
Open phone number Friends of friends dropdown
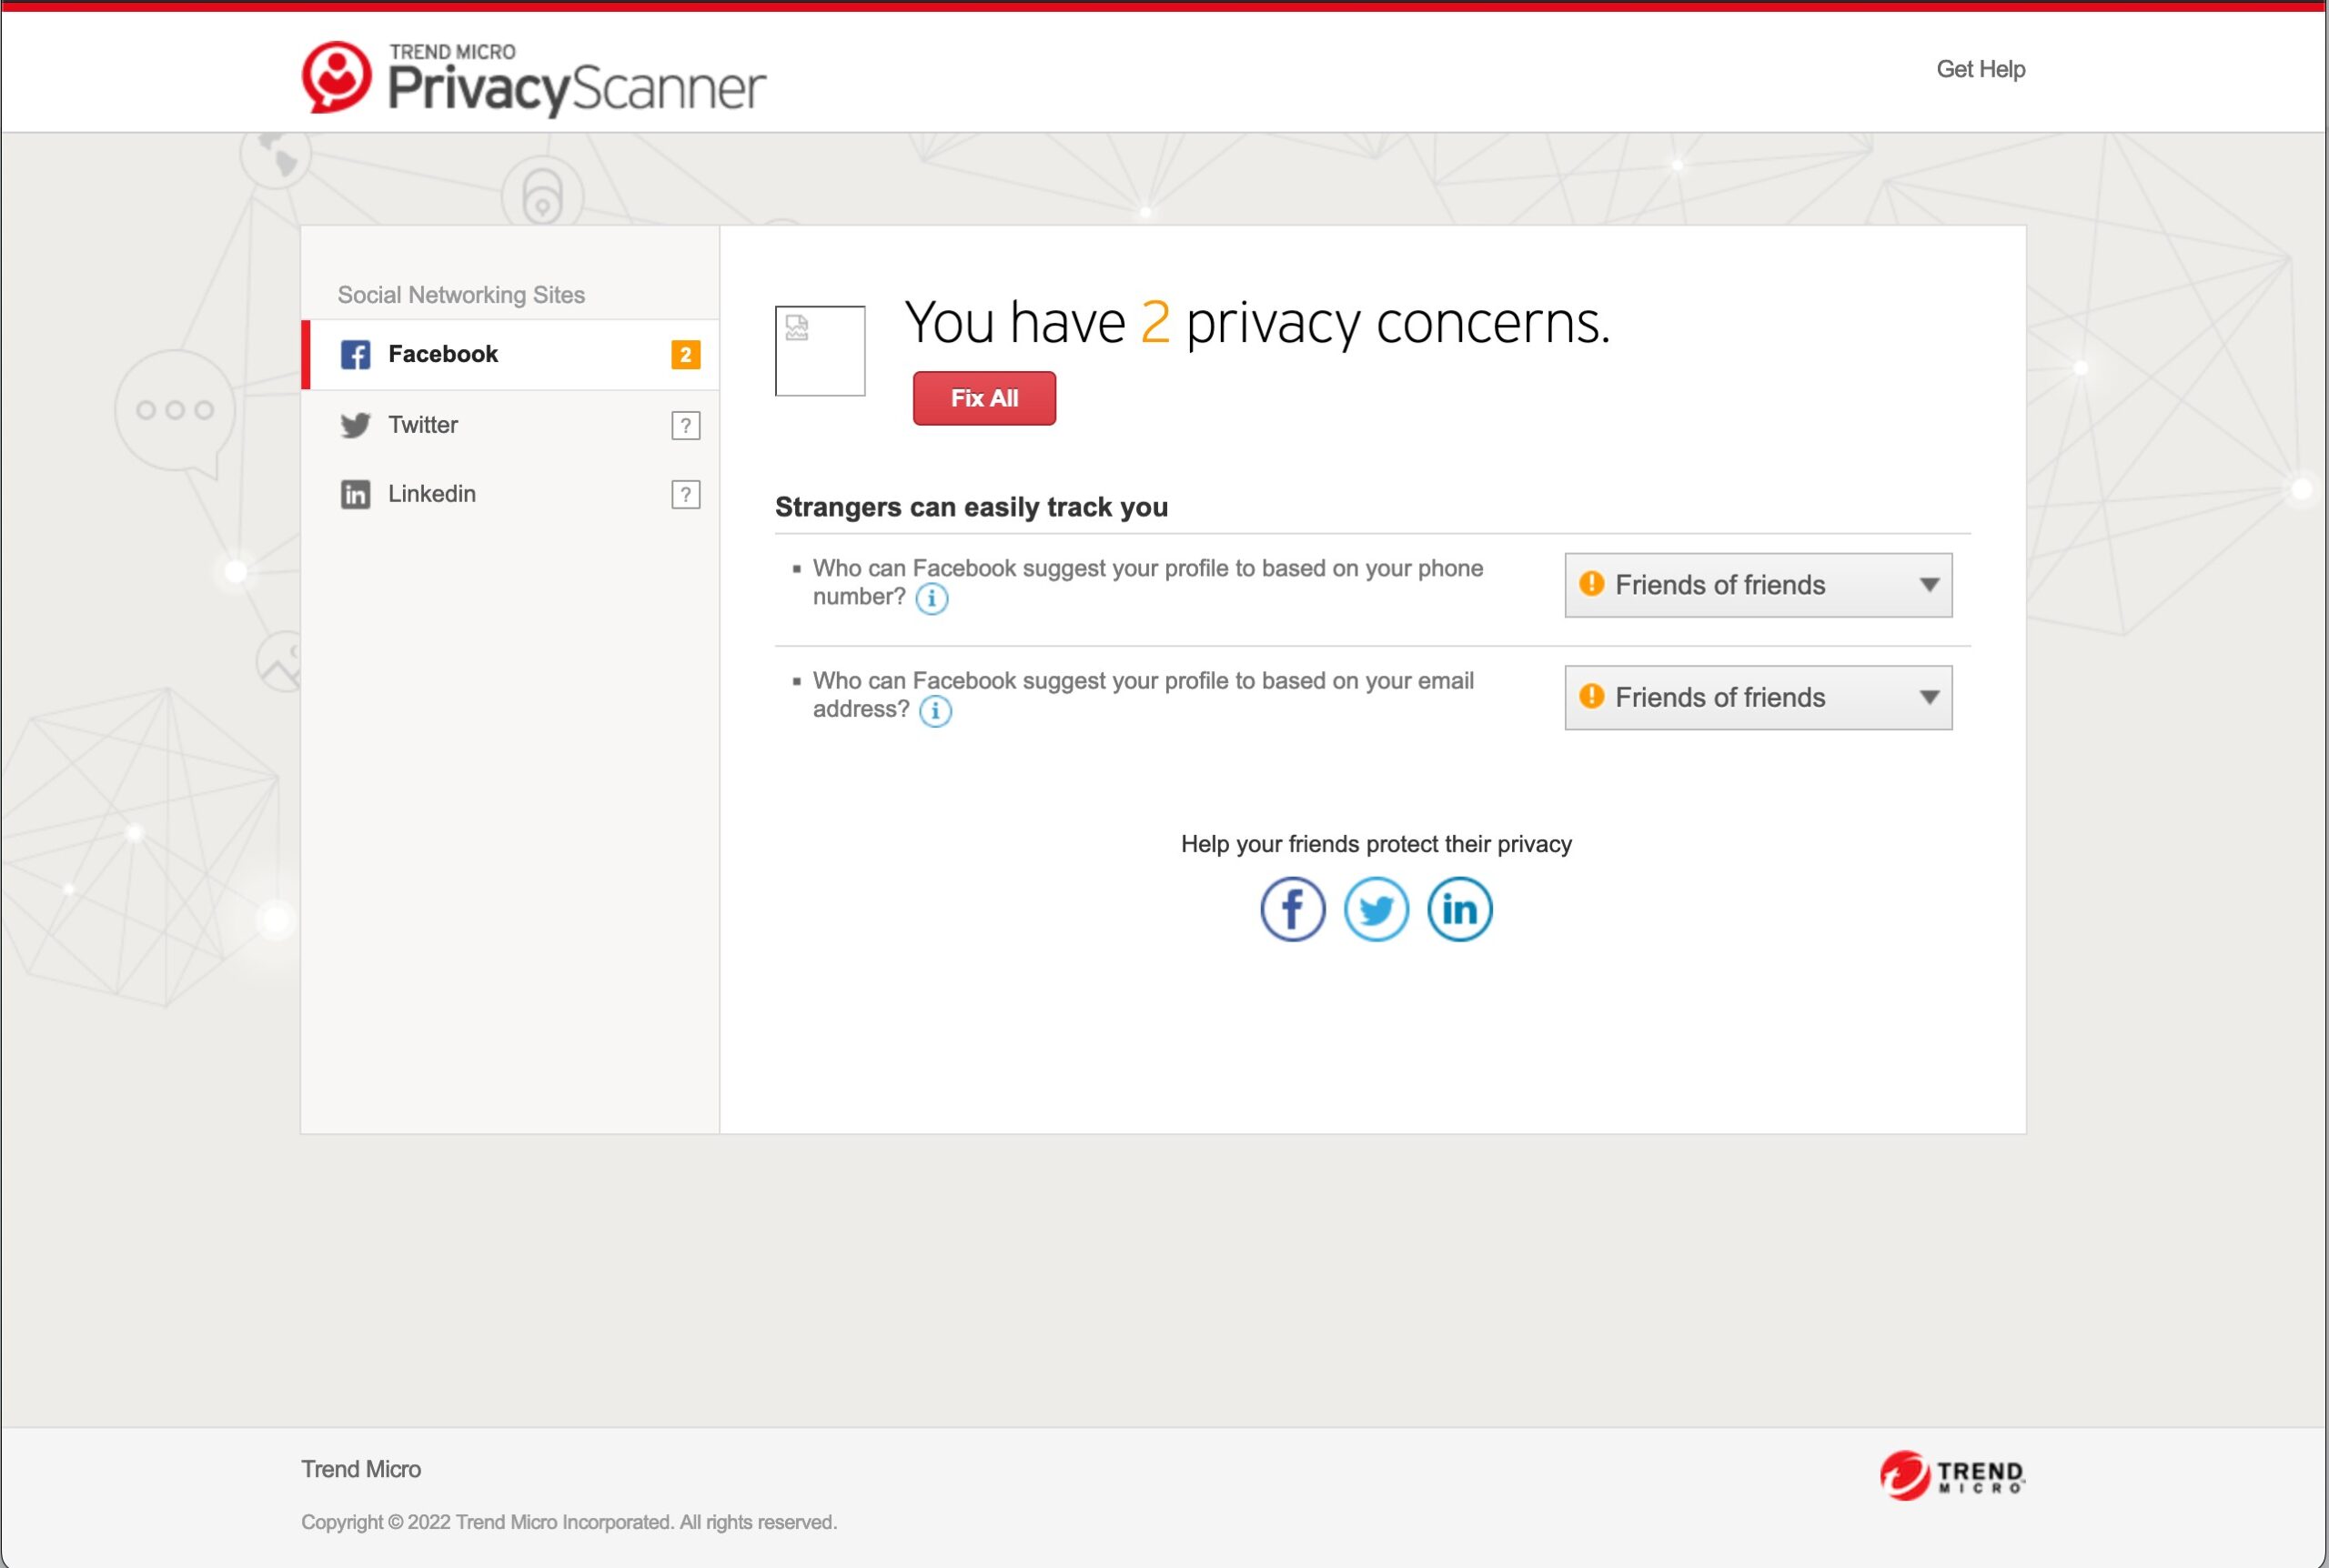pos(1758,585)
